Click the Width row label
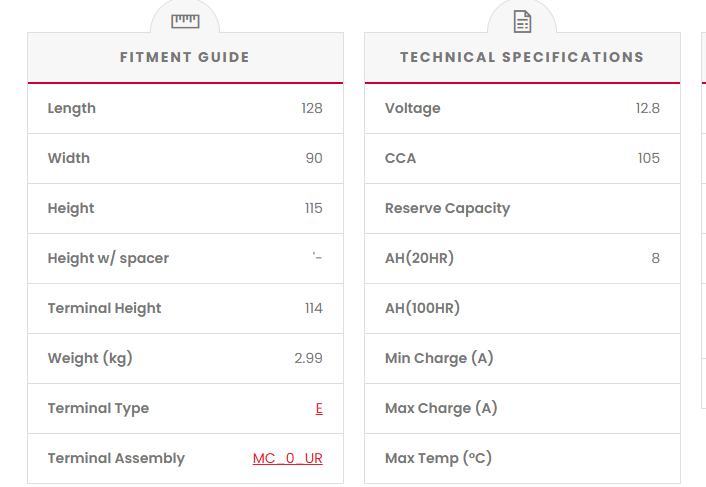 click(x=69, y=158)
